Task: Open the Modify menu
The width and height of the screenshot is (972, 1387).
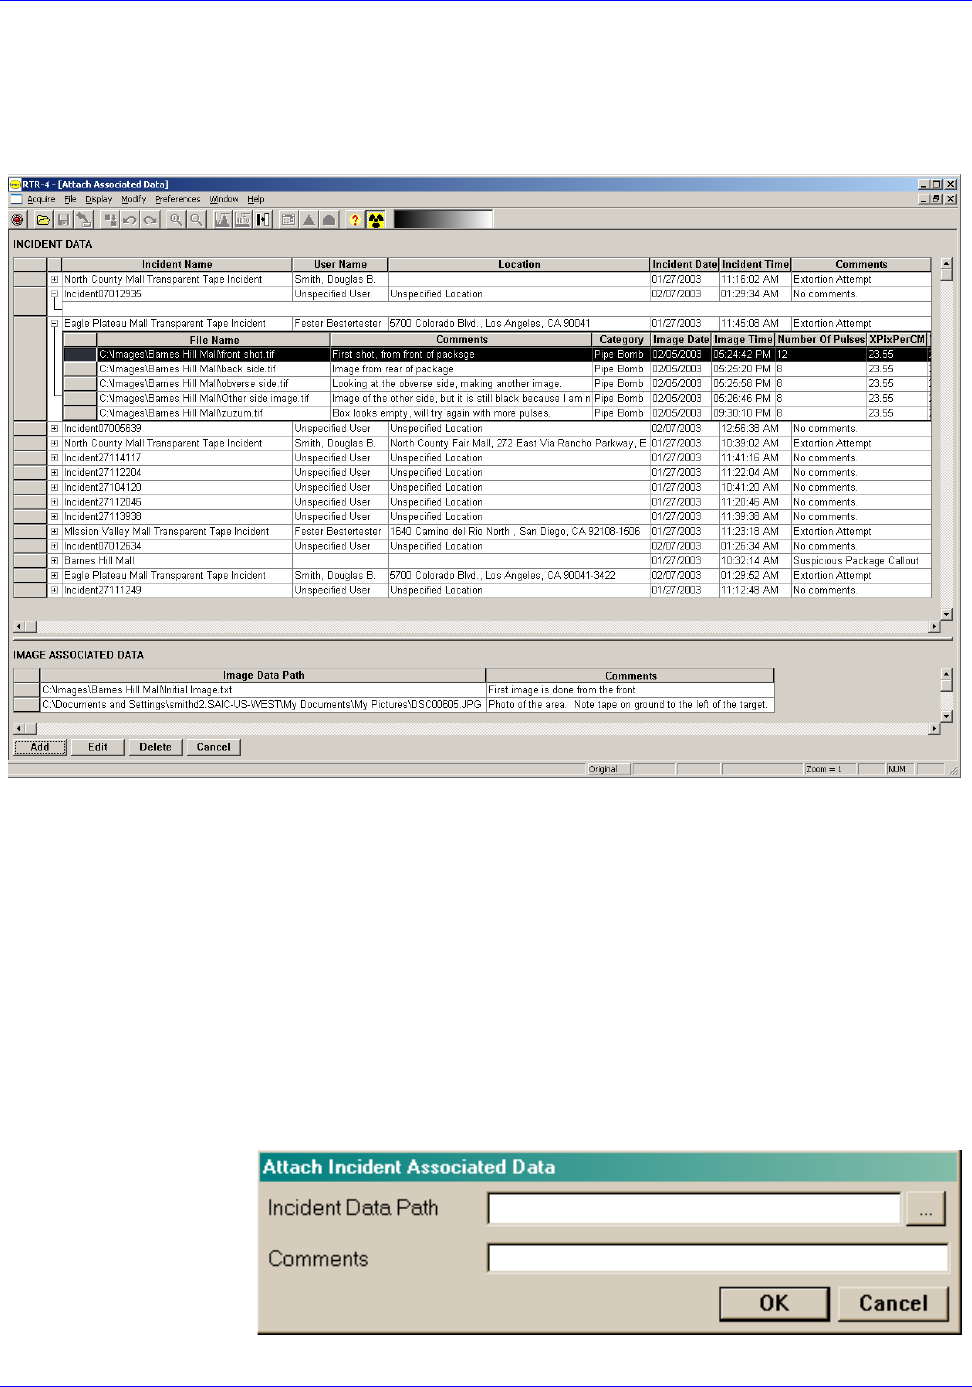Action: coord(134,199)
